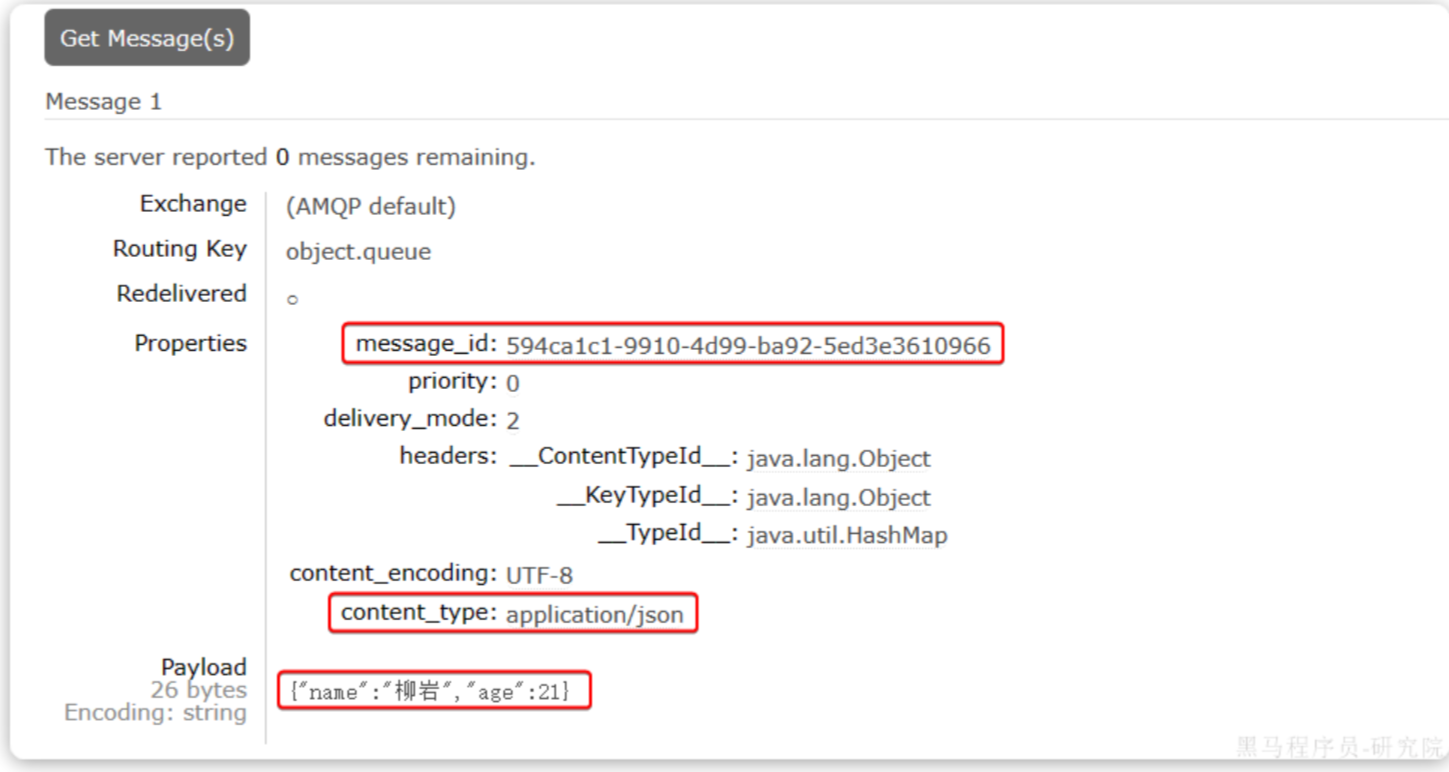Select the message_id UUID value

748,346
